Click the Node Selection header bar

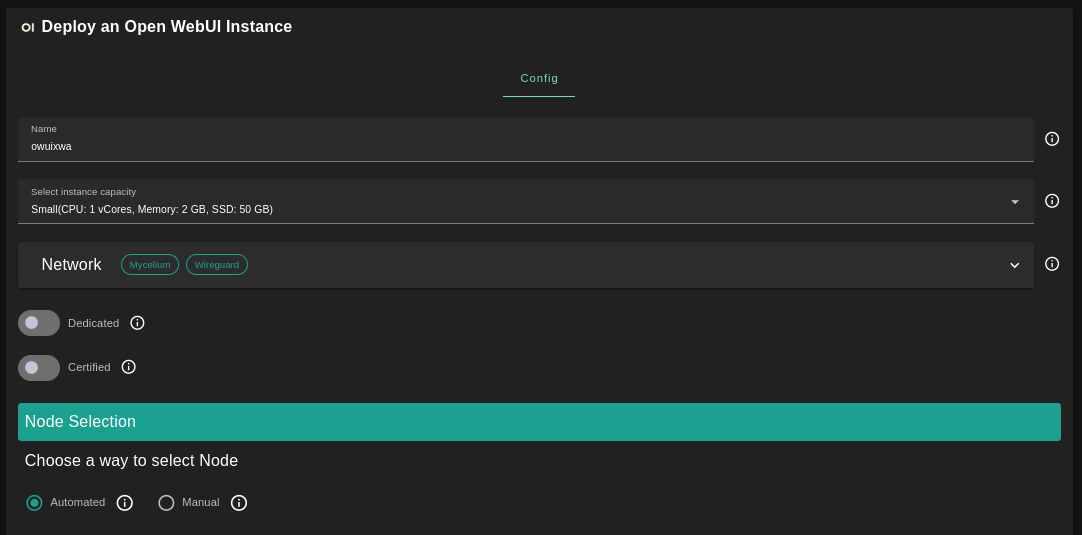click(539, 422)
